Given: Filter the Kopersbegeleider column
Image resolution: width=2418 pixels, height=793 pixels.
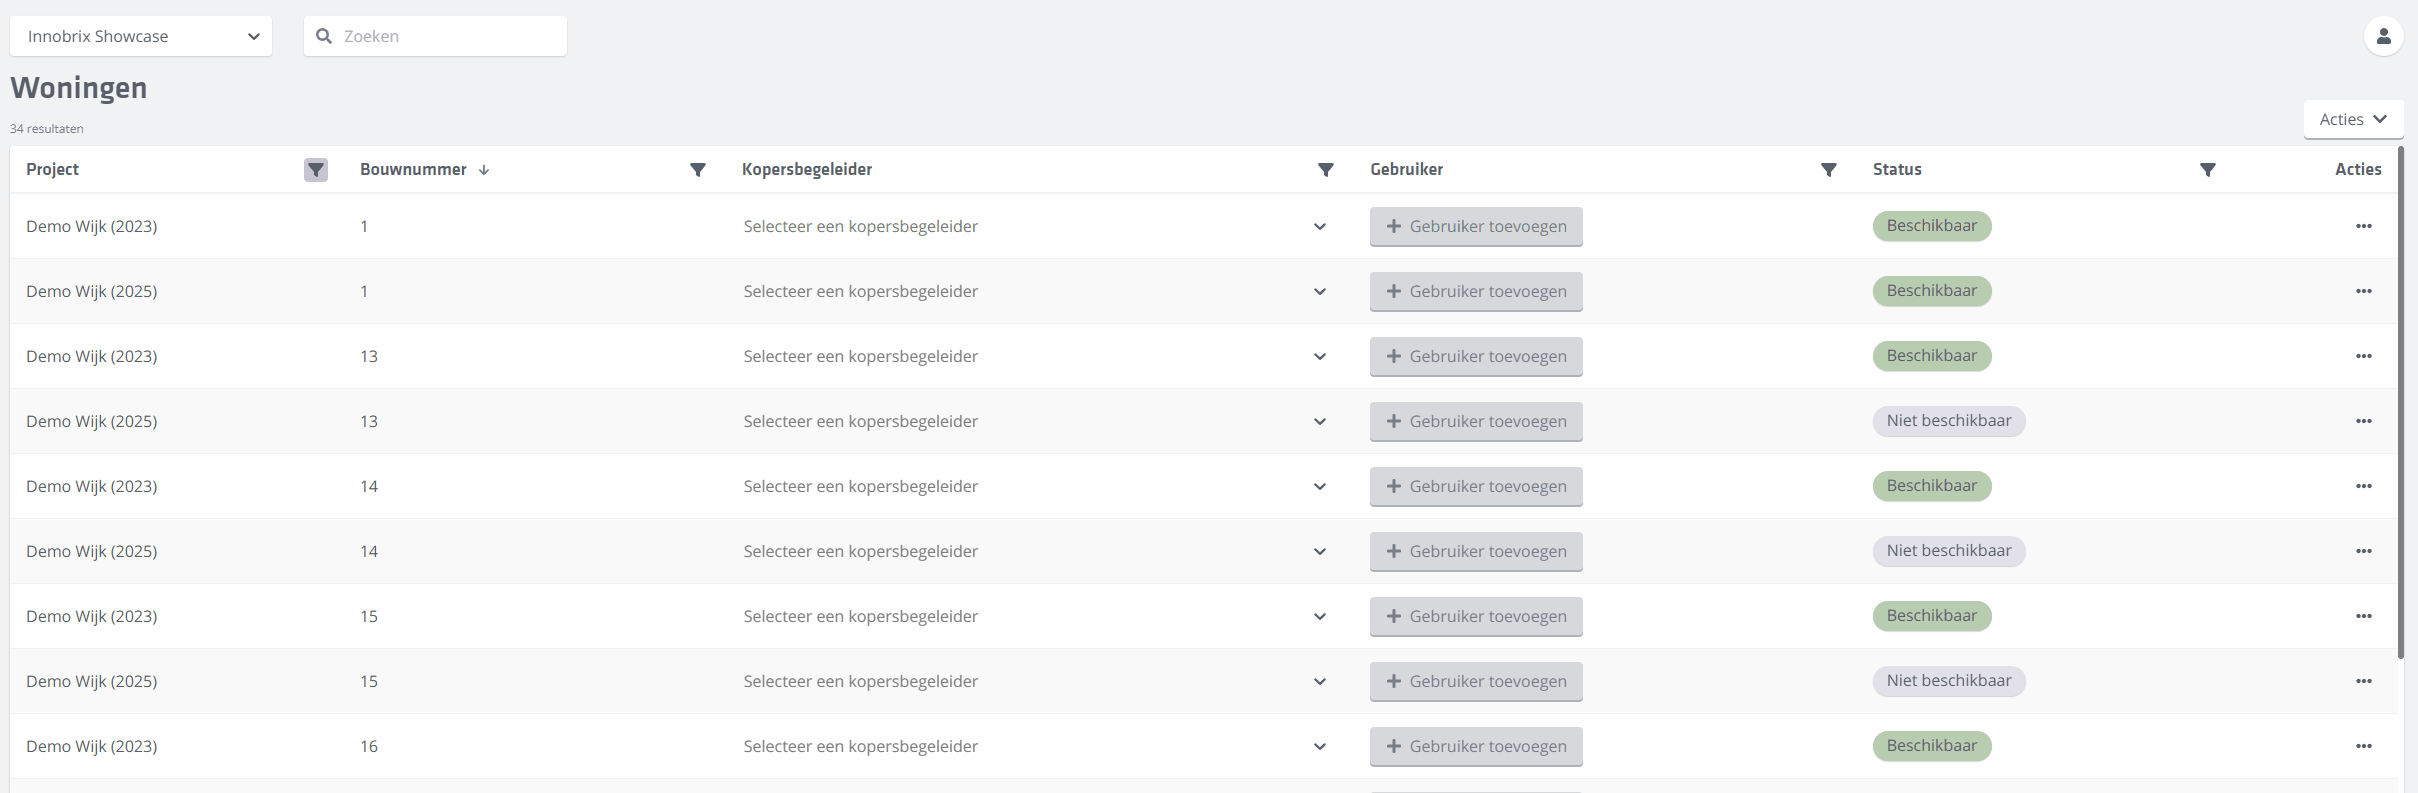Looking at the screenshot, I should [1325, 170].
